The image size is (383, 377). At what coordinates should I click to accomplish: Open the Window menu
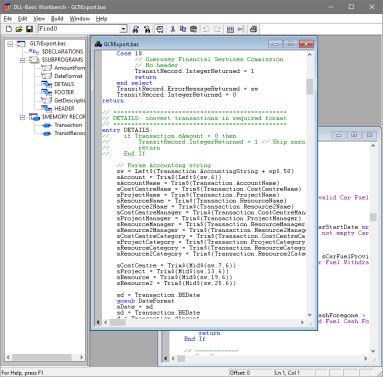(80, 19)
